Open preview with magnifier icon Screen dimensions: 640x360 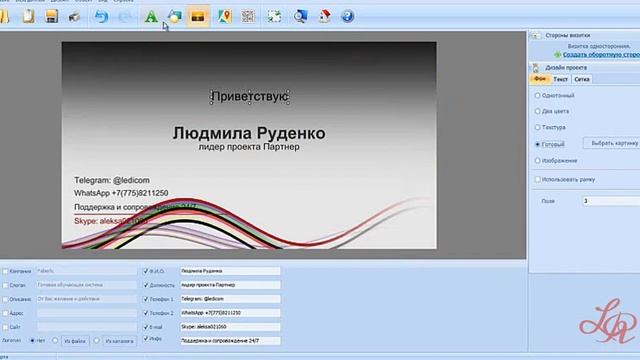point(300,17)
